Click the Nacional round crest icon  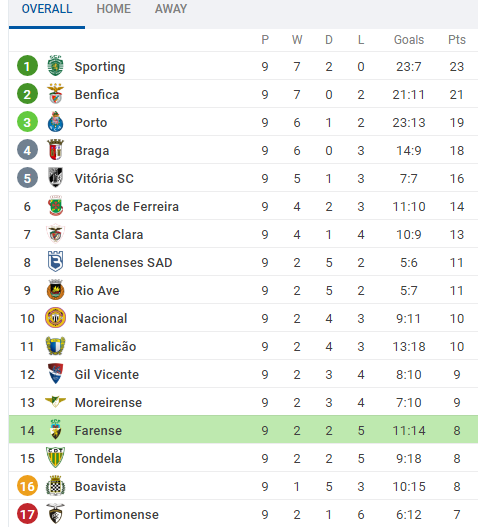55,318
